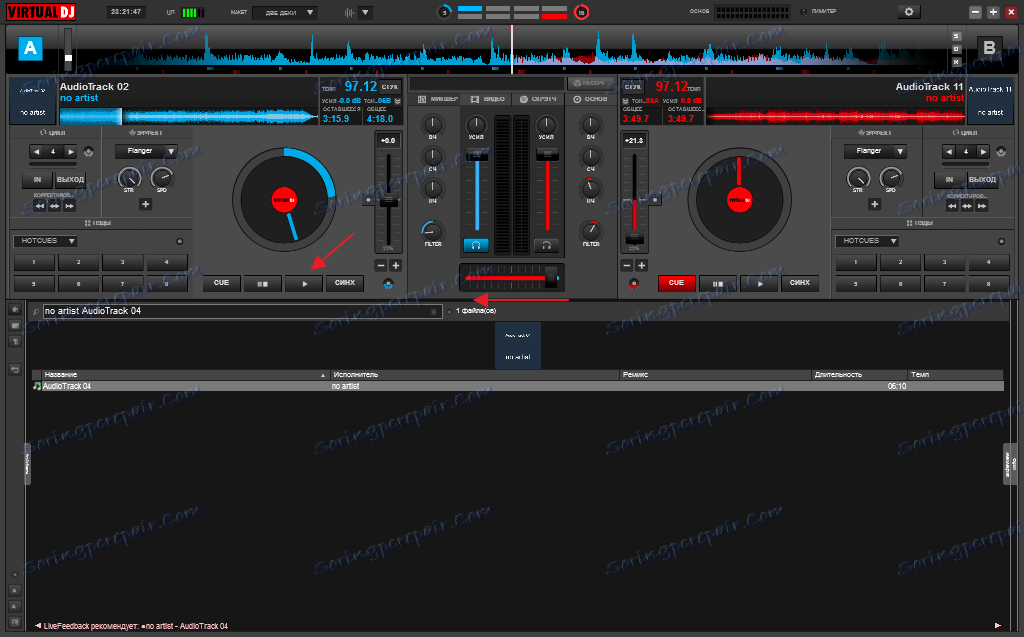Click the СИНХ sync button on deck A
The width and height of the screenshot is (1024, 637).
tap(345, 283)
